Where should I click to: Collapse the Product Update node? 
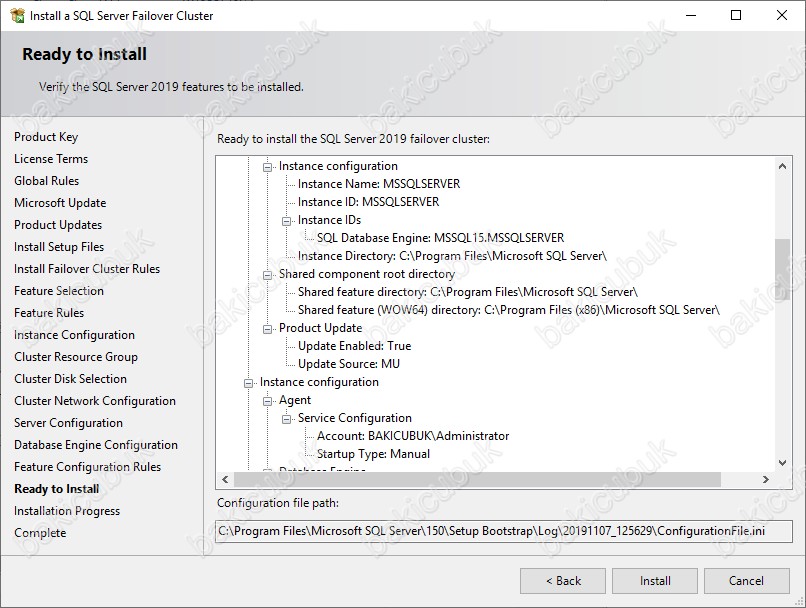tap(267, 328)
